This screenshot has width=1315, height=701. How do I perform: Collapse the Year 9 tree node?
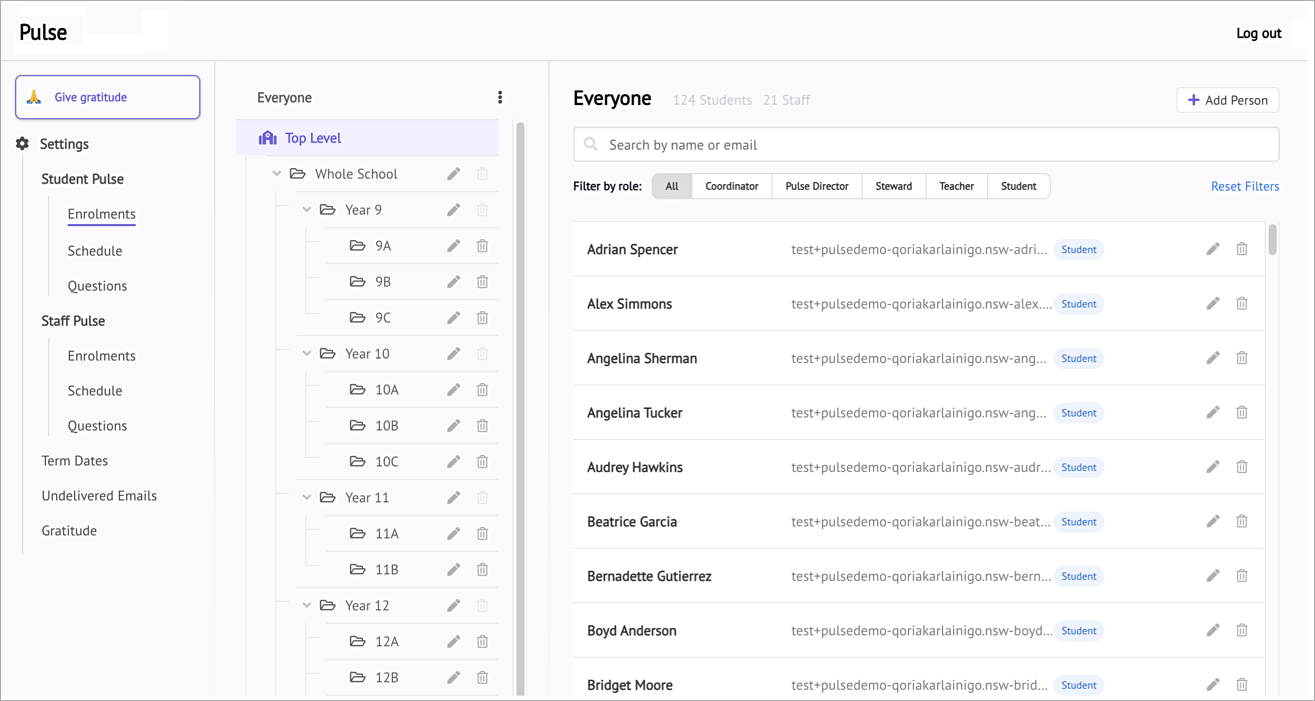(307, 210)
